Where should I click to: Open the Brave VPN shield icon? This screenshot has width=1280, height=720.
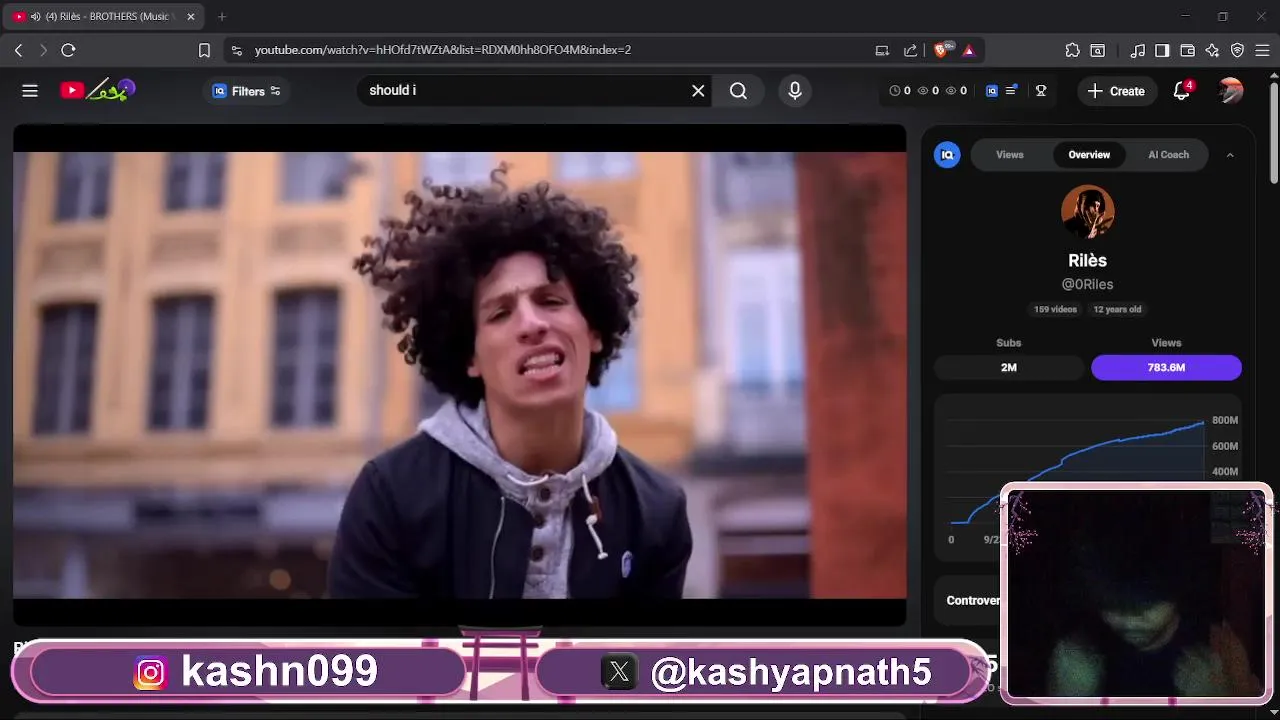1237,50
